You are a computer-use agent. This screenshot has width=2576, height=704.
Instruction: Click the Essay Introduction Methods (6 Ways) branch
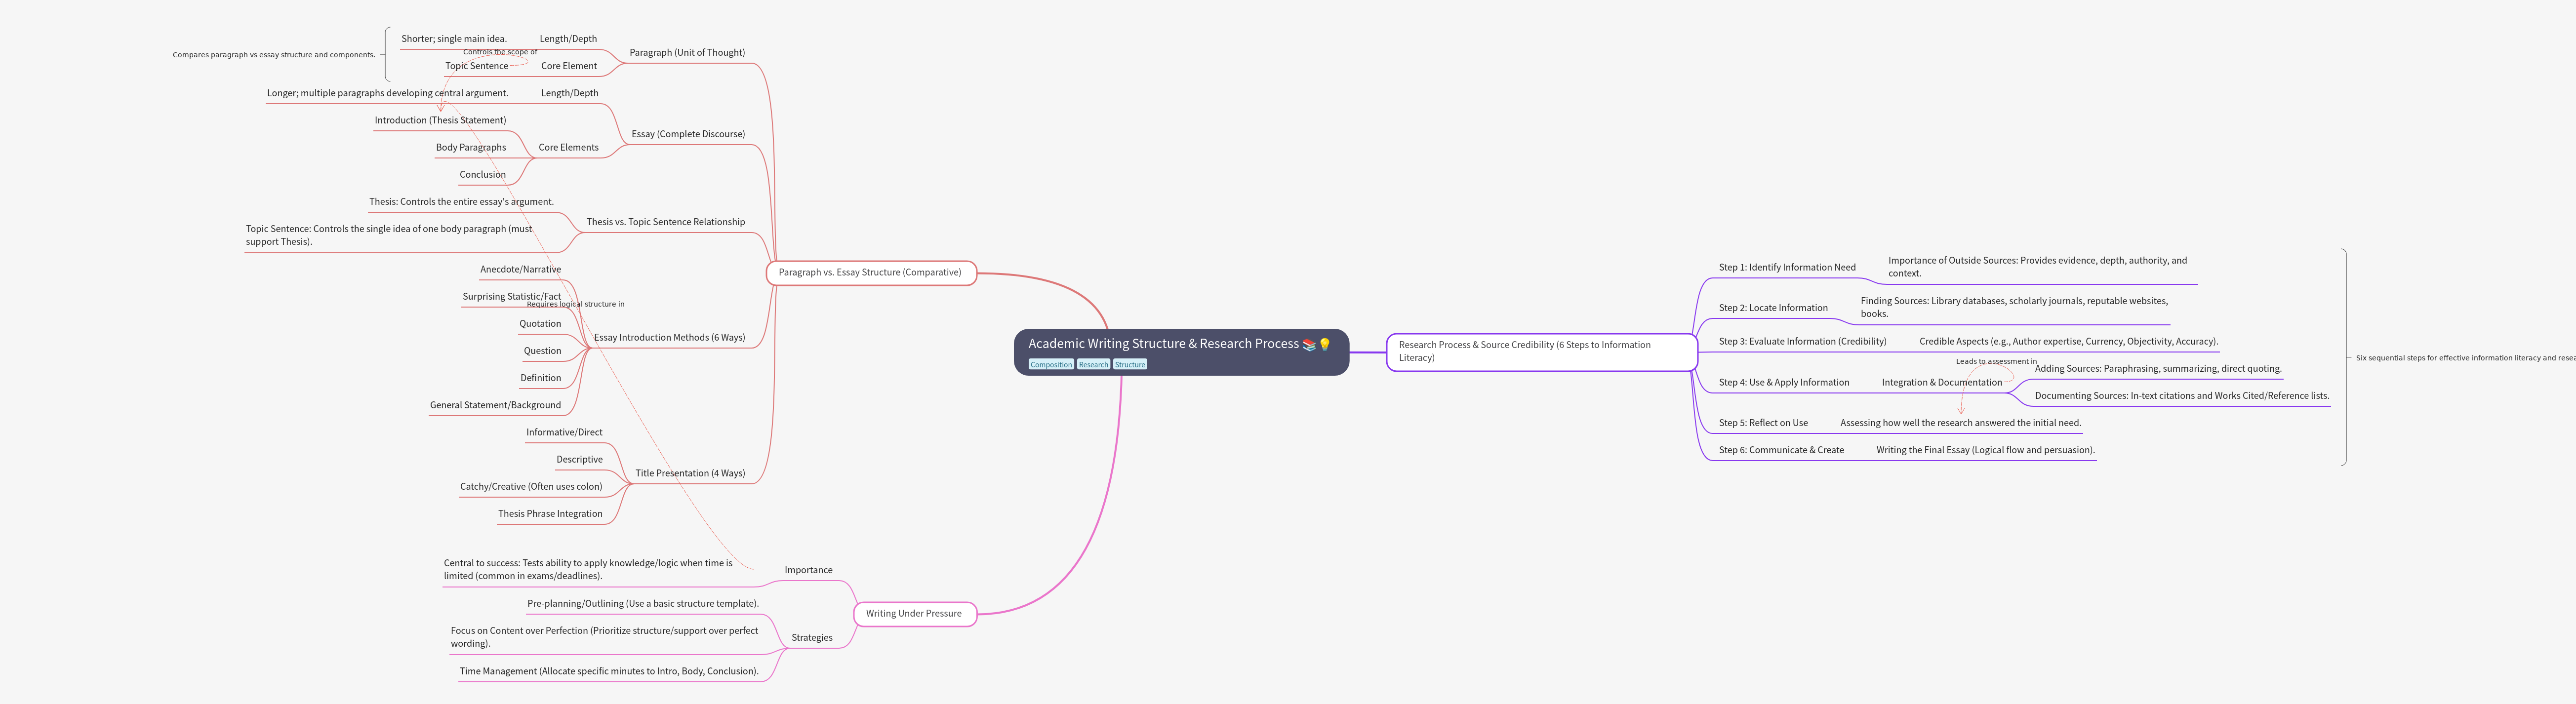pos(669,338)
